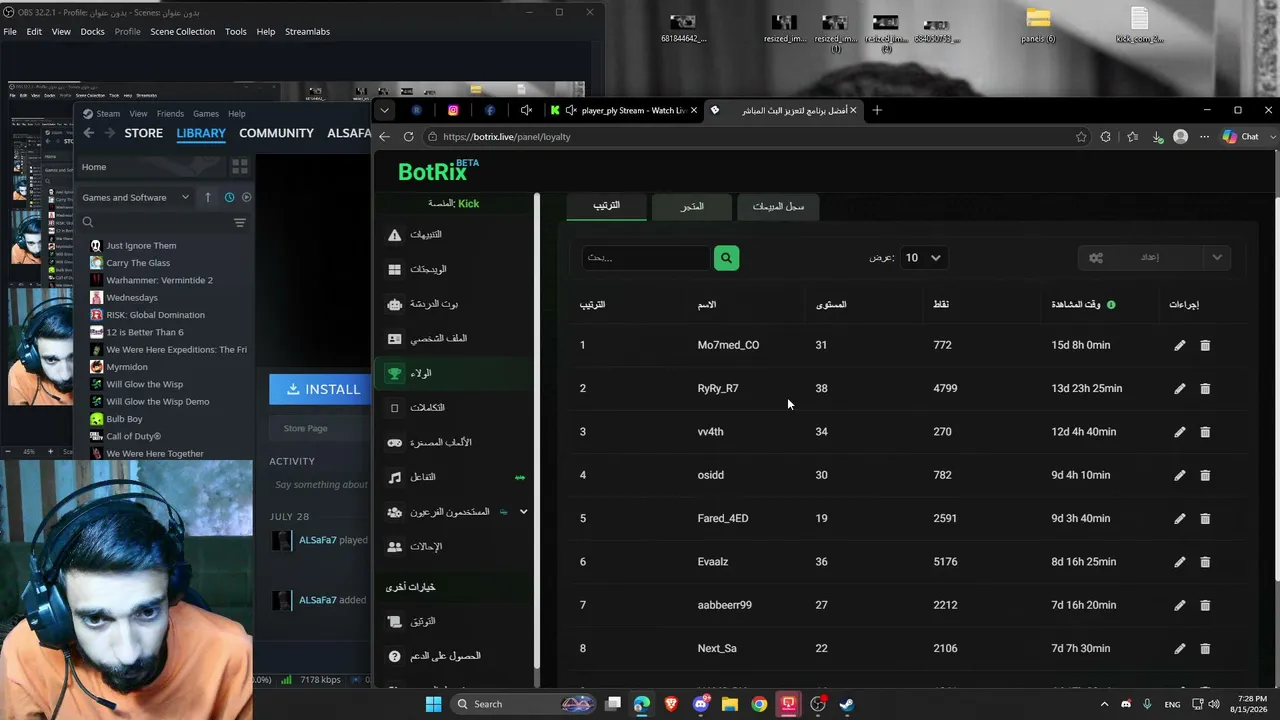The image size is (1280, 720).
Task: Refresh the BotRix browser page
Action: tap(408, 137)
